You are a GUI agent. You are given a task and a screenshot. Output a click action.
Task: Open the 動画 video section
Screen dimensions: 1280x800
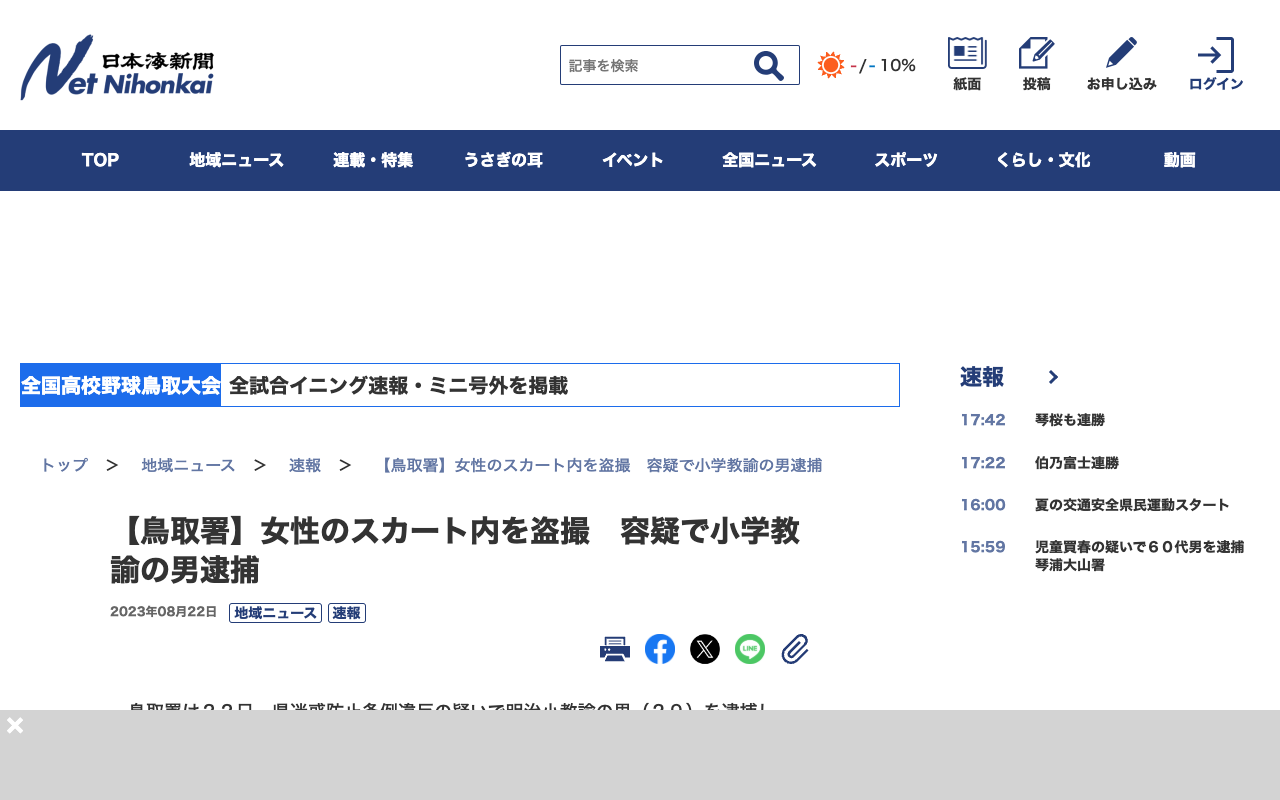tap(1180, 160)
